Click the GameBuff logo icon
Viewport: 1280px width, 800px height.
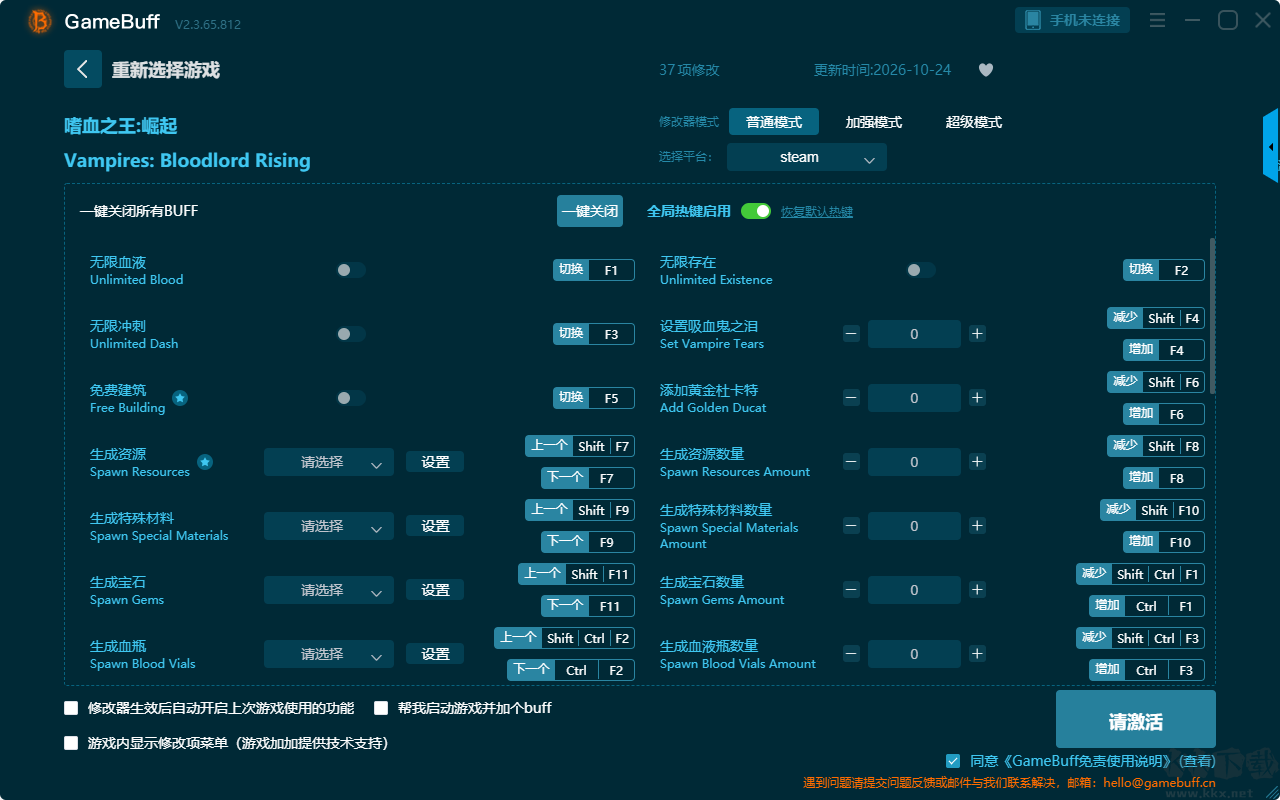click(x=40, y=21)
